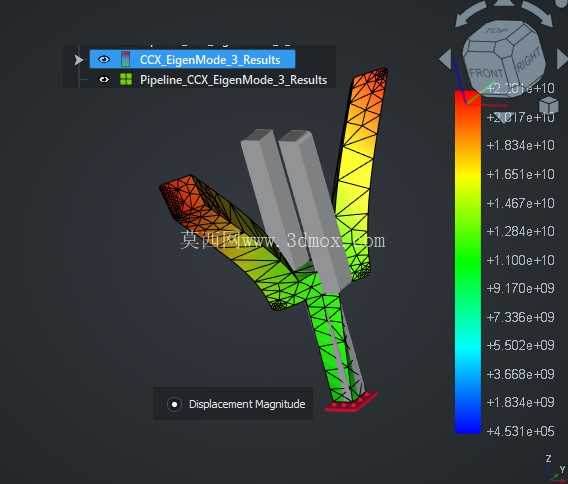568x484 pixels.
Task: Toggle visibility of CCX_EigenMode_3_Results
Action: pos(104,59)
